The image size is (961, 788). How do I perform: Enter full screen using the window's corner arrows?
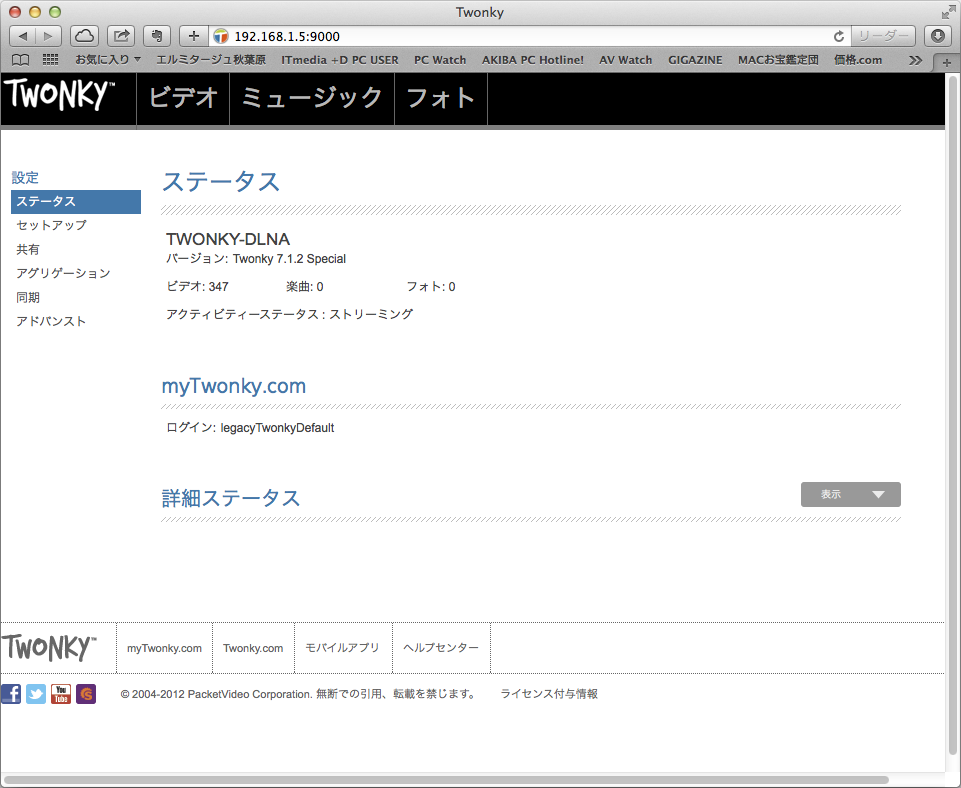[948, 12]
